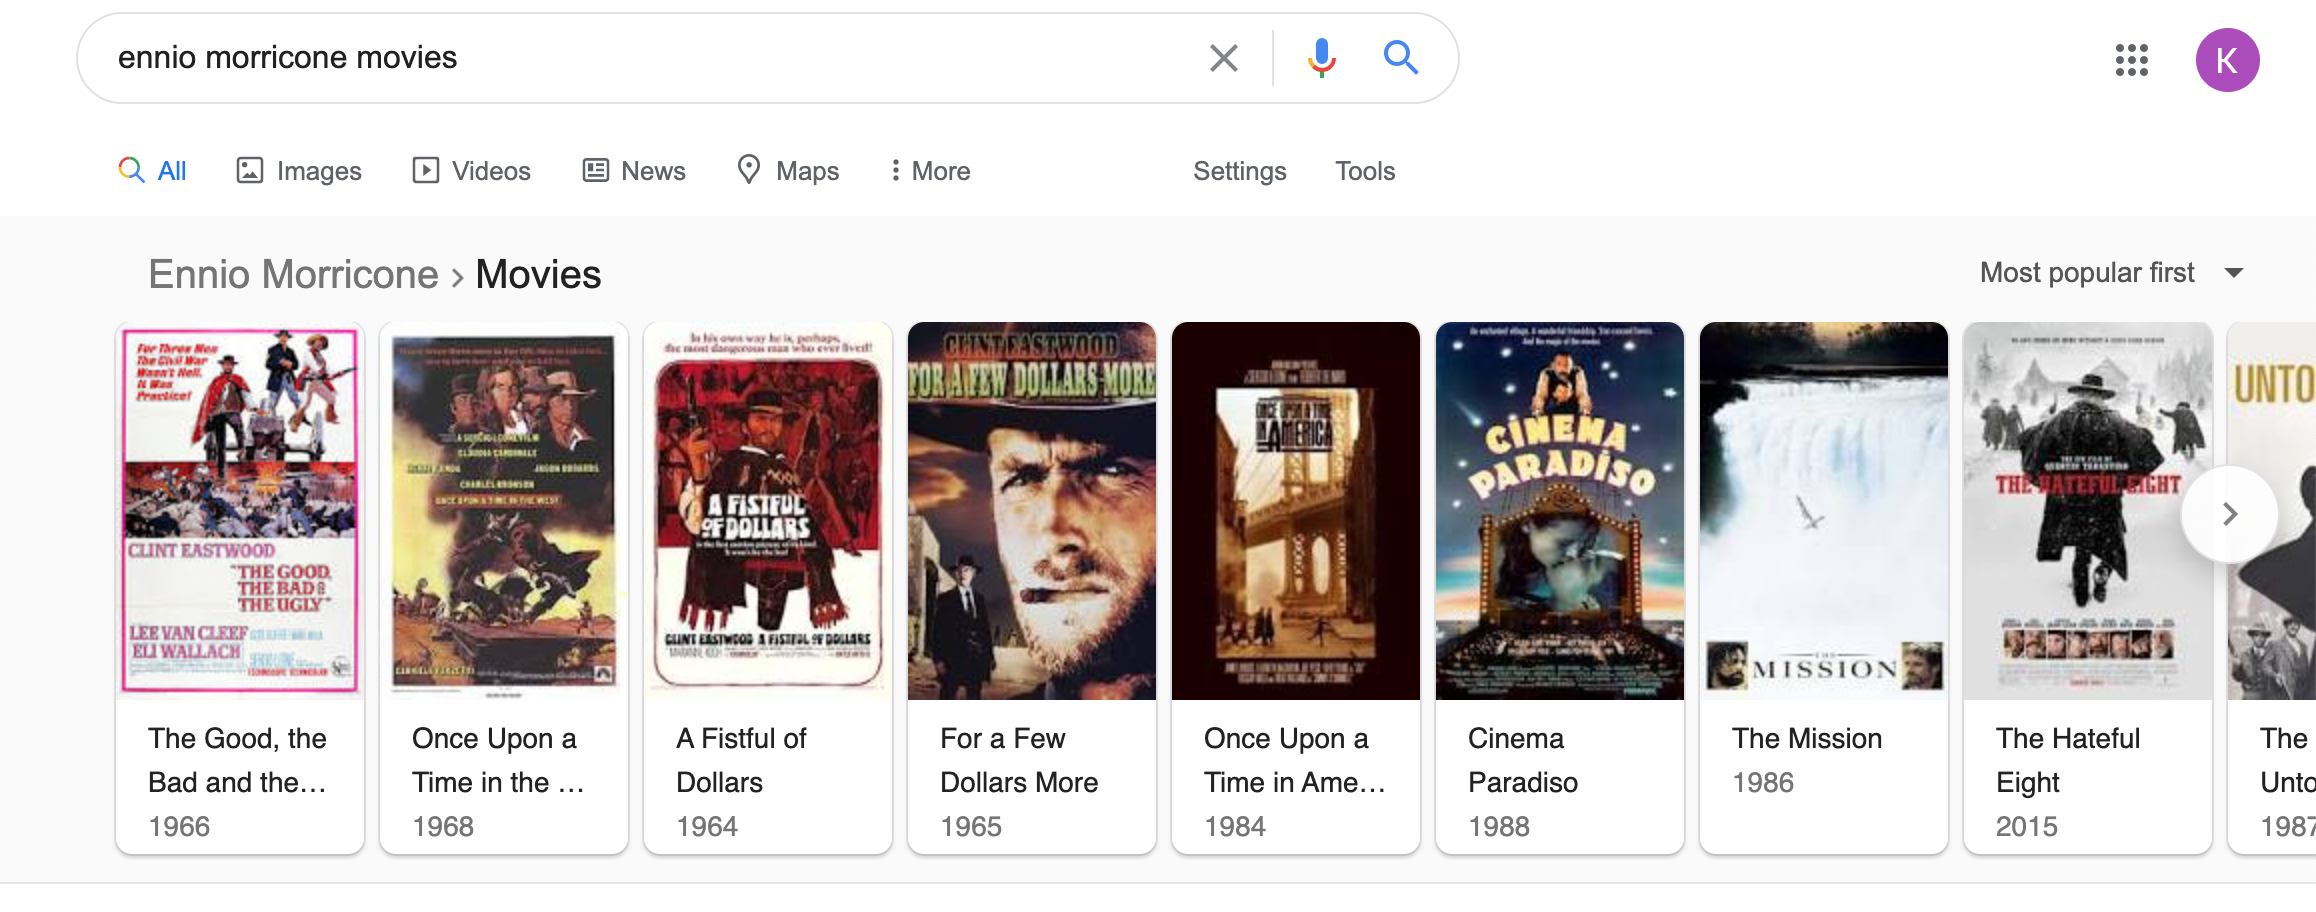Open the Images results tab
Viewport: 2316px width, 912px height.
pyautogui.click(x=299, y=171)
